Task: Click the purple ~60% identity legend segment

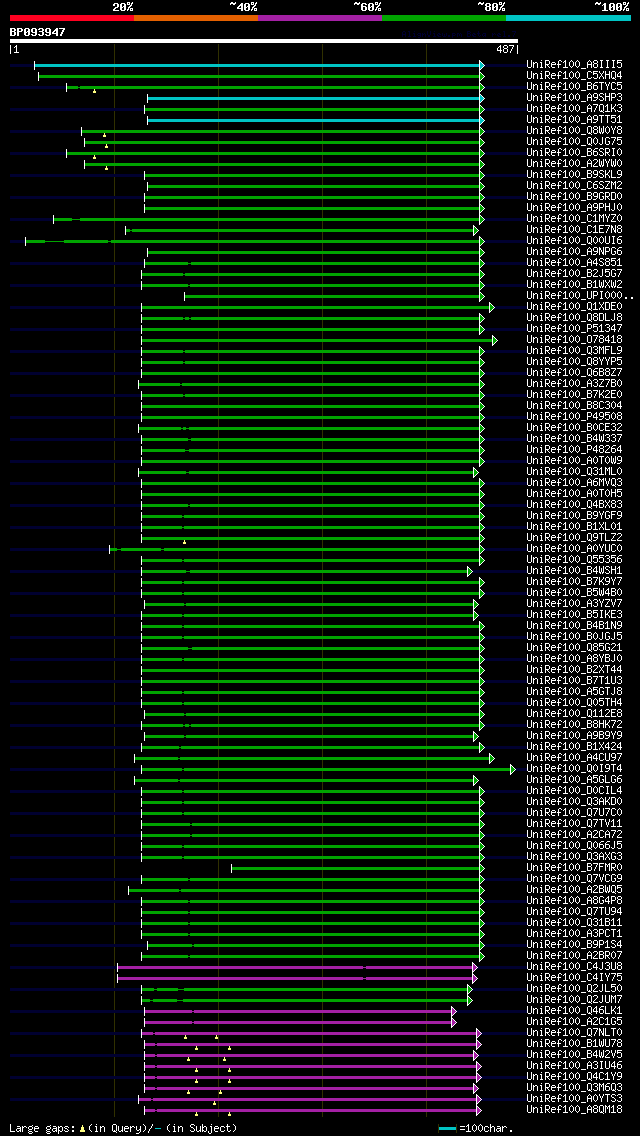Action: click(320, 17)
